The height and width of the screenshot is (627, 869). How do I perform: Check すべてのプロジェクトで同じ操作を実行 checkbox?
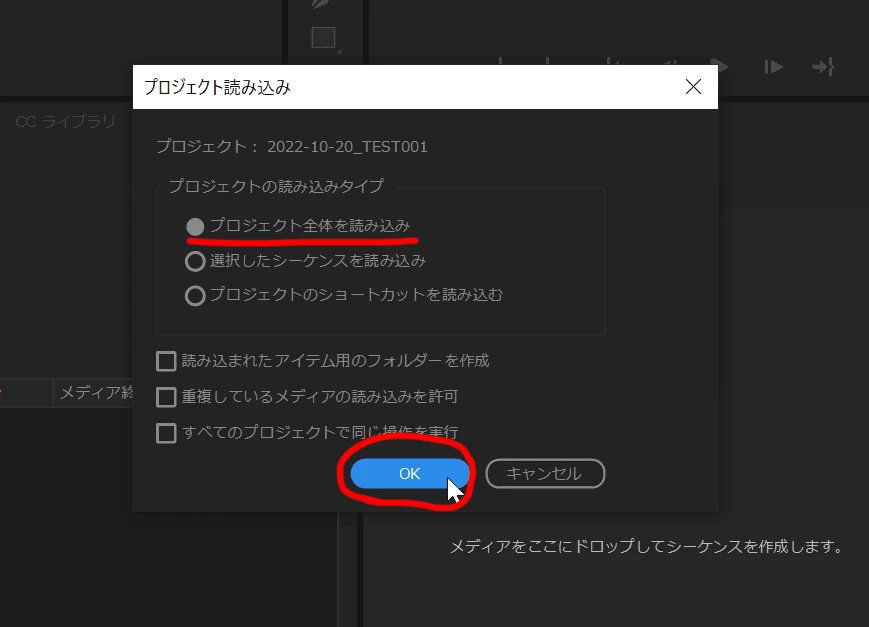pyautogui.click(x=166, y=433)
